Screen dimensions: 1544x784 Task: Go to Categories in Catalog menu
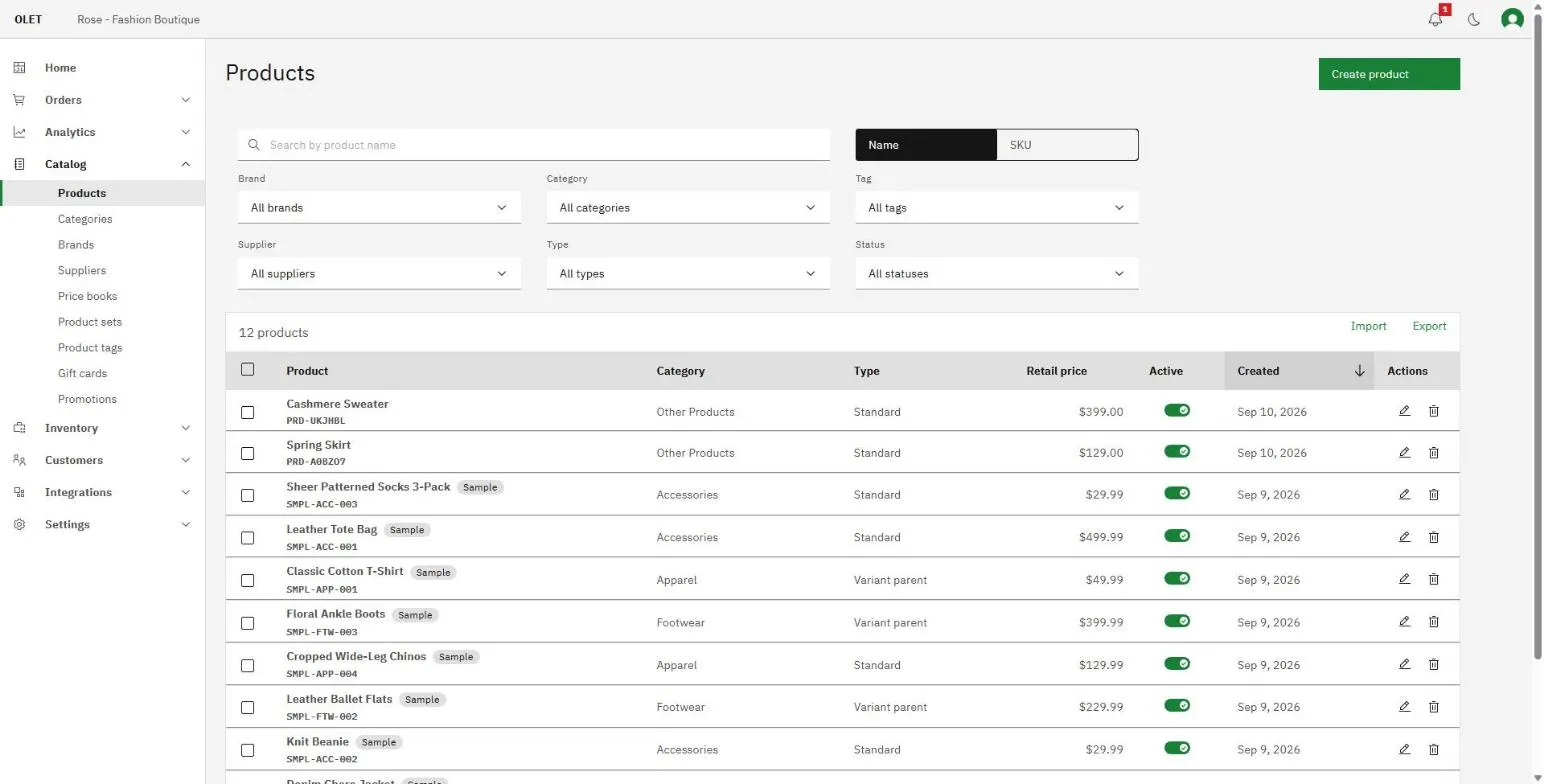click(x=85, y=219)
